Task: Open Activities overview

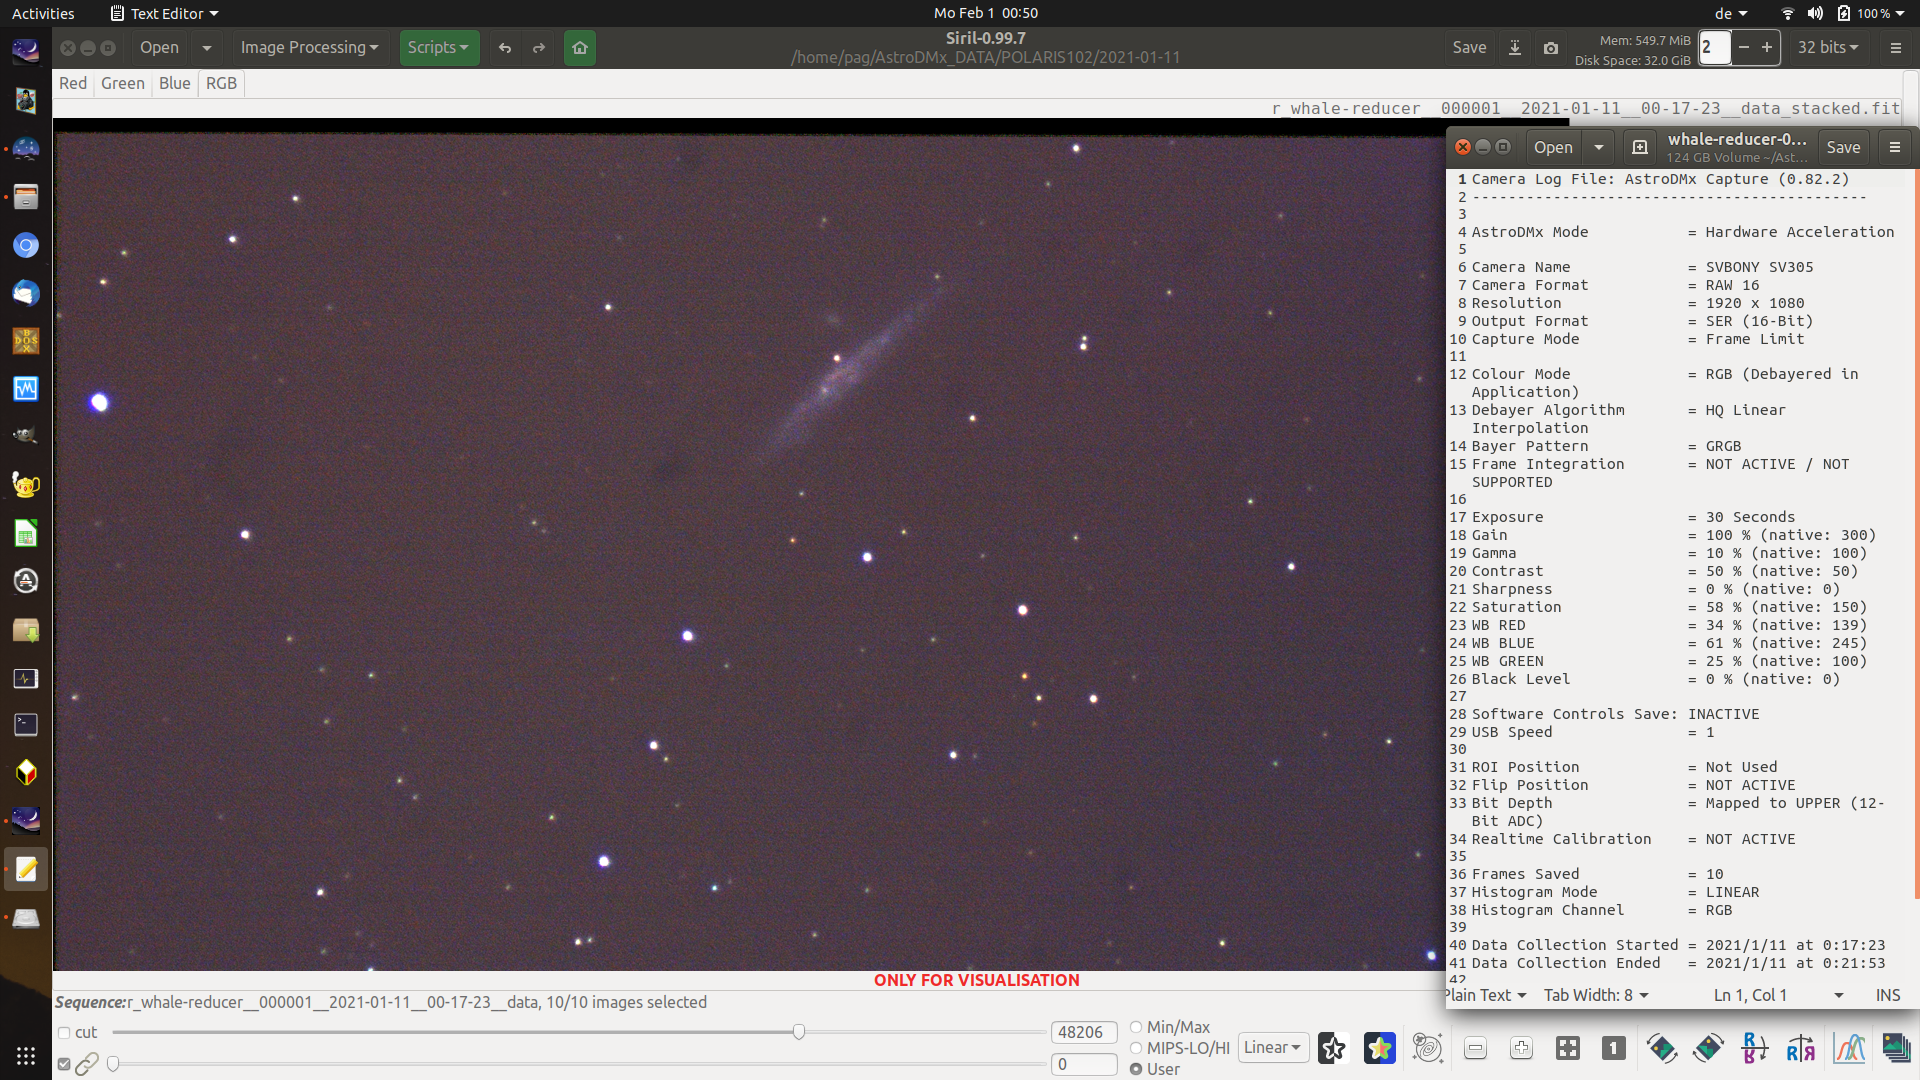Action: (x=43, y=13)
